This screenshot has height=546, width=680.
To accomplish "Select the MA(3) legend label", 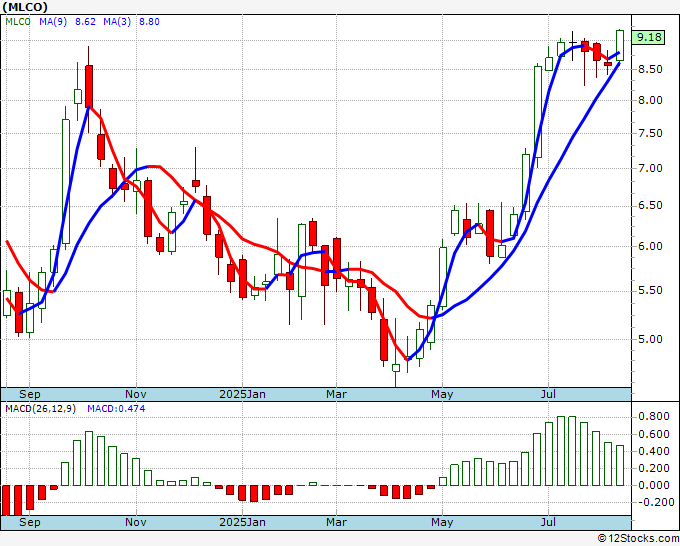I will coord(117,22).
